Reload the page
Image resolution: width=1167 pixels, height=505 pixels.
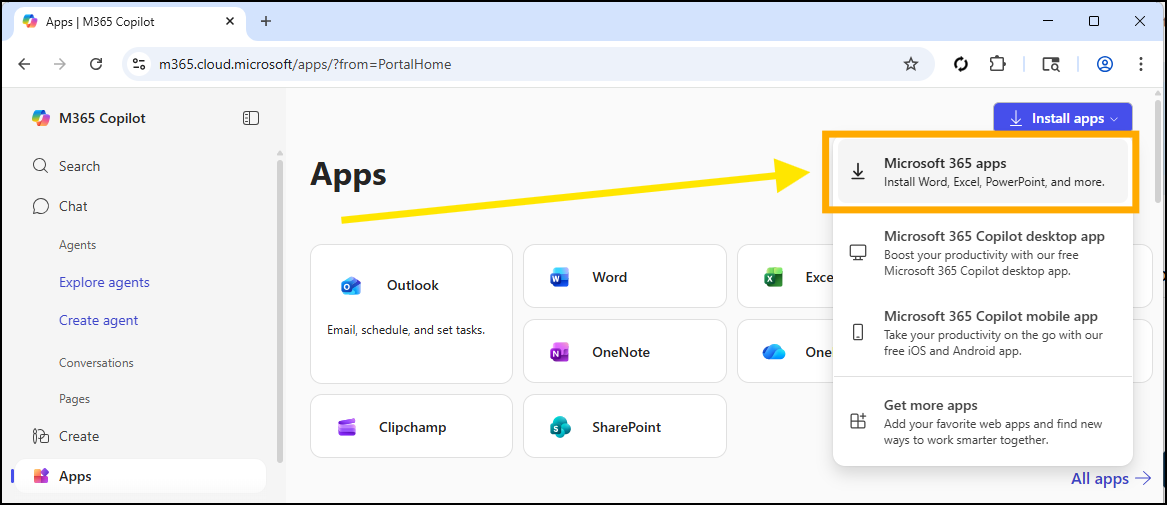tap(96, 64)
